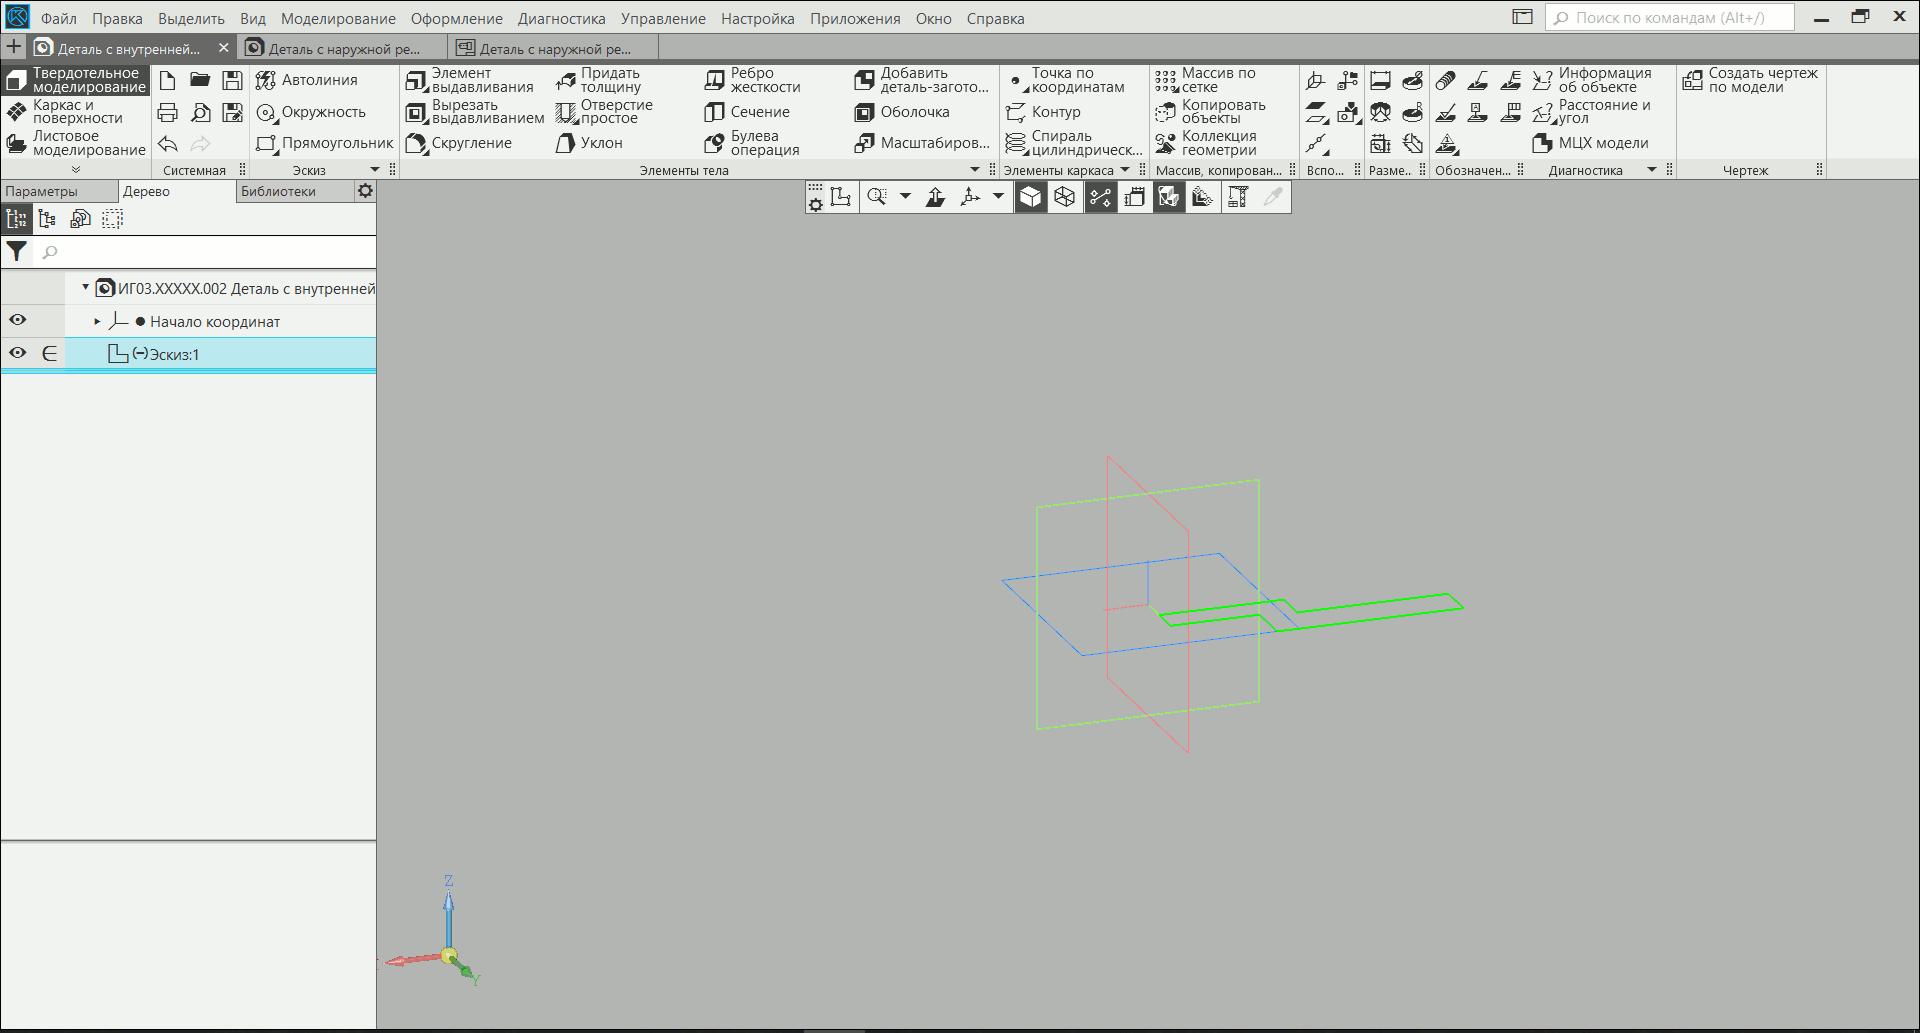
Task: Select Отверстие простое hole tool
Action: pos(604,112)
